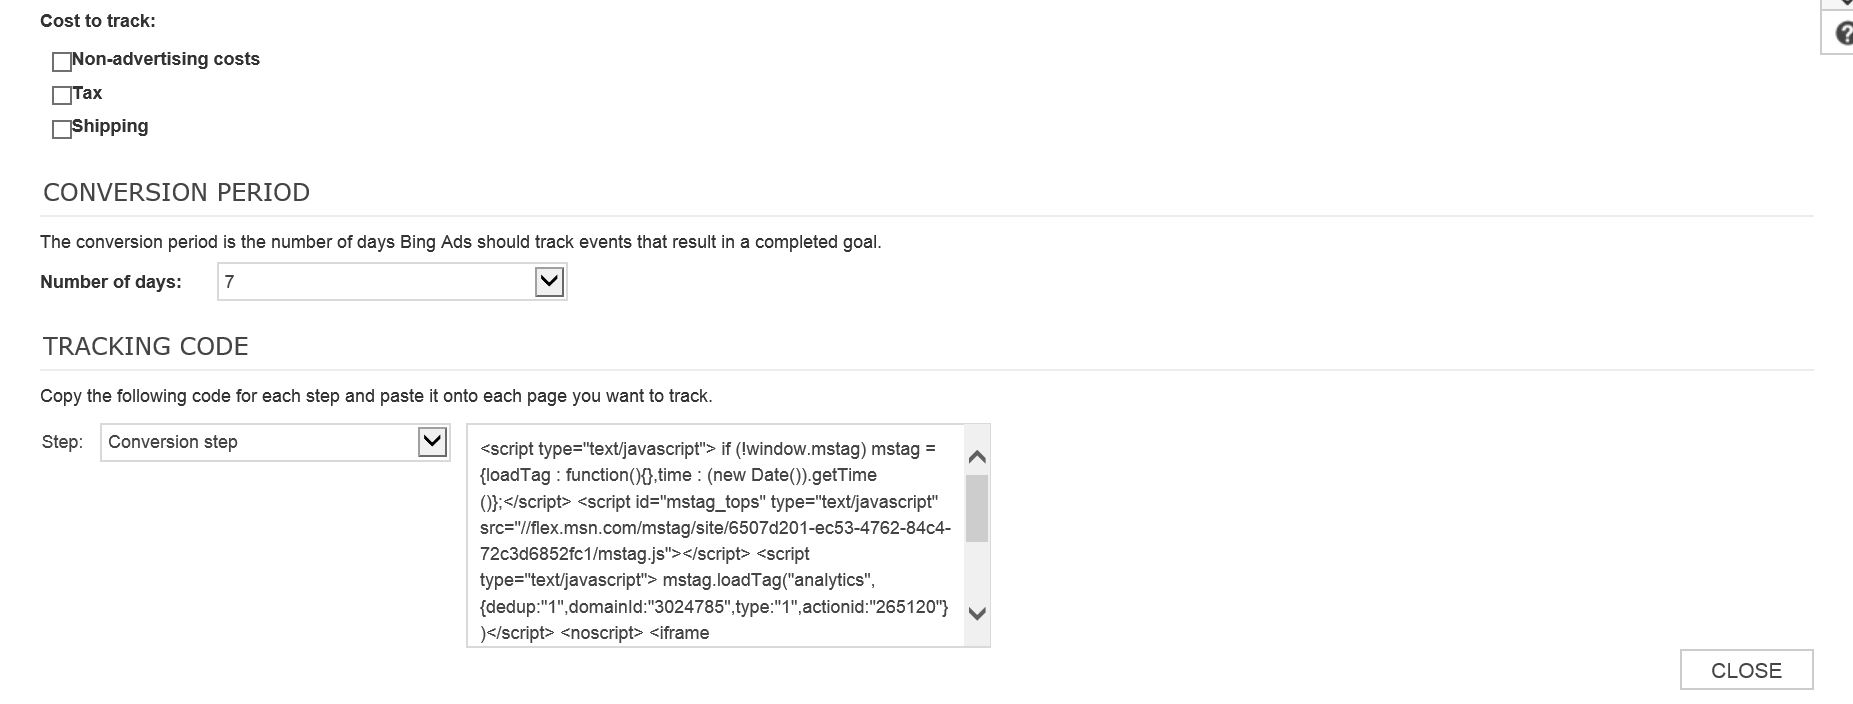
Task: Check the Tax checkbox
Action: click(x=61, y=95)
